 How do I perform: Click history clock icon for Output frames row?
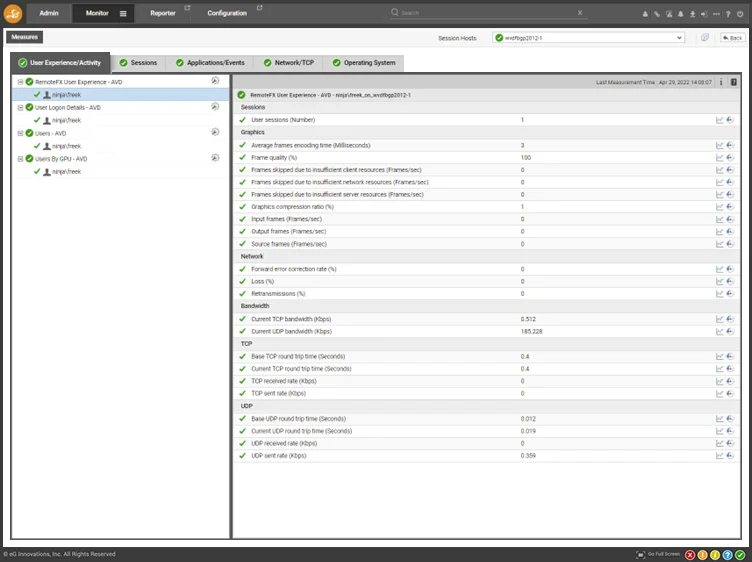coord(730,232)
